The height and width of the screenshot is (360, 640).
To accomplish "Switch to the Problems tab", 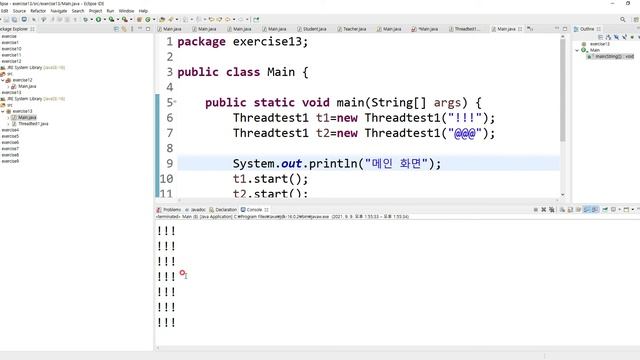I will coord(169,210).
